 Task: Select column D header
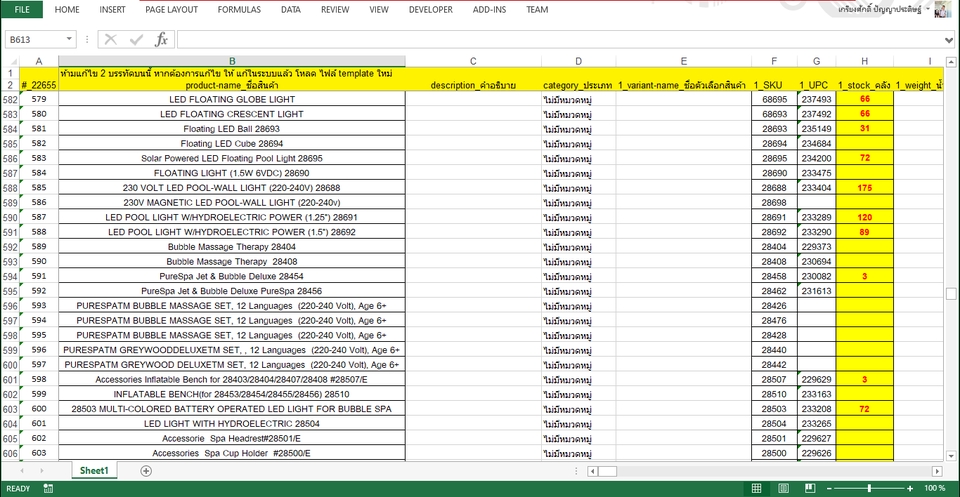(x=579, y=61)
